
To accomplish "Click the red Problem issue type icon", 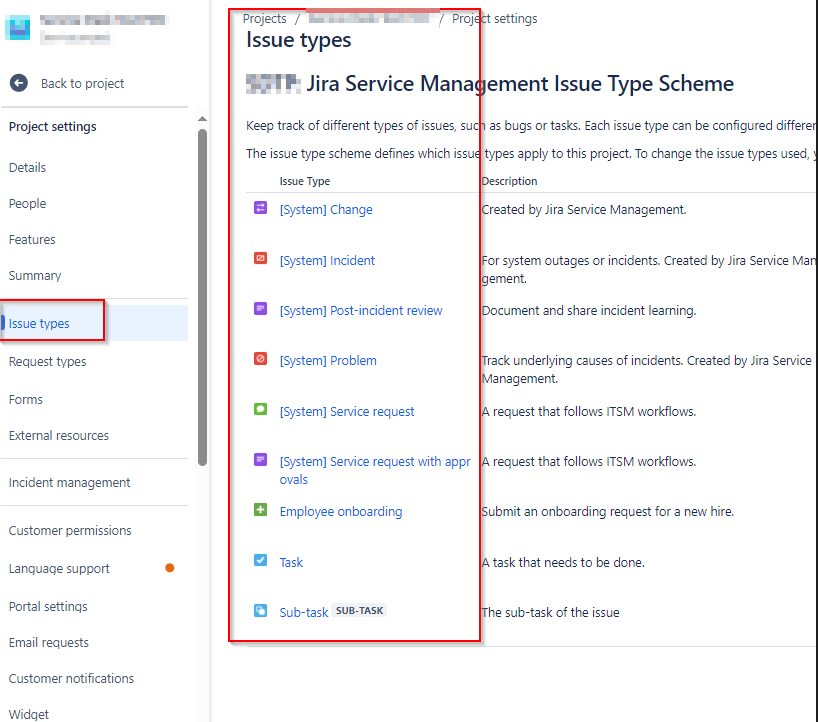I will pos(260,359).
